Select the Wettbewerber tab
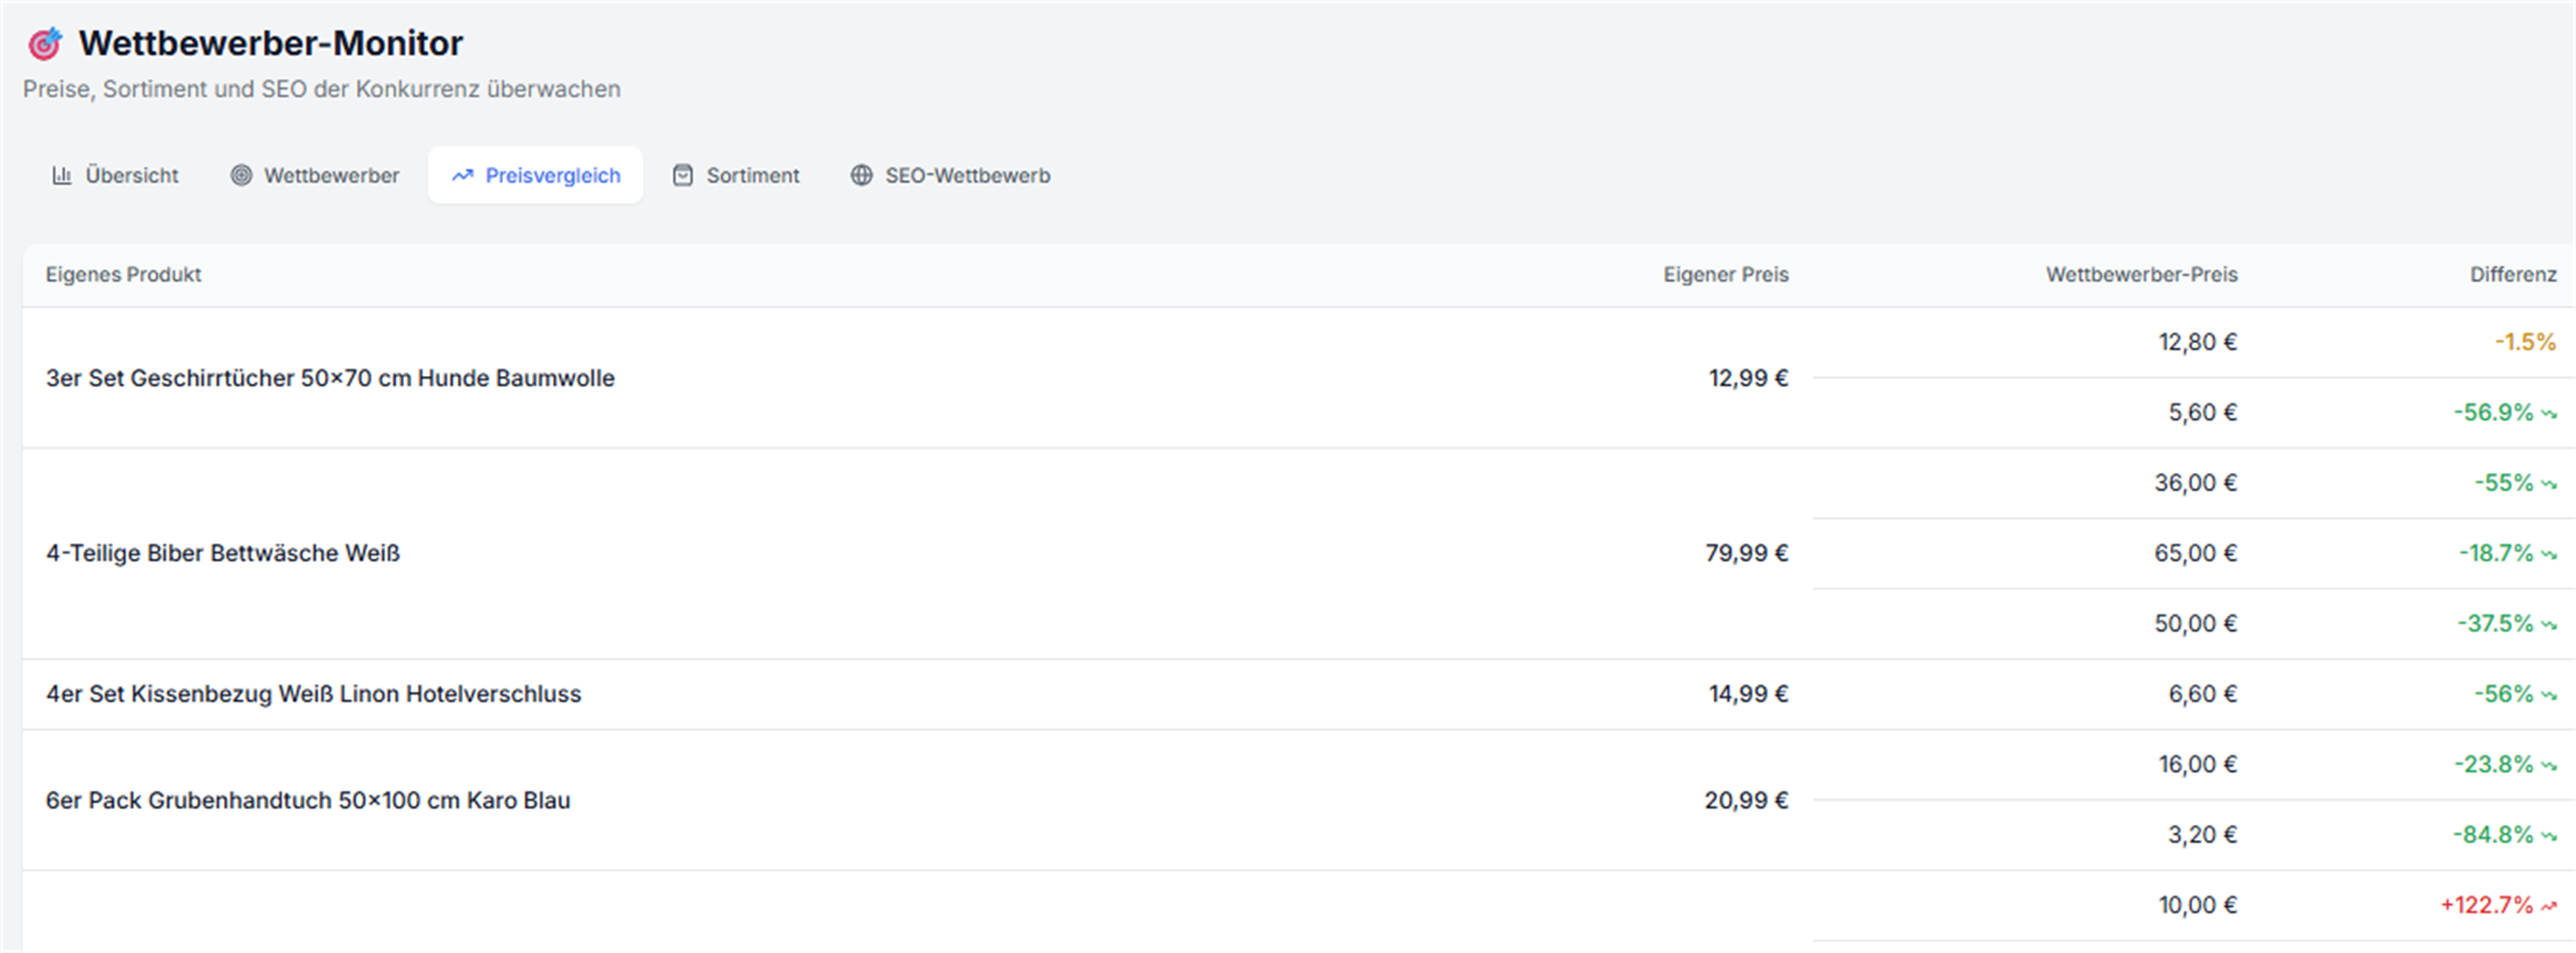 [x=331, y=176]
